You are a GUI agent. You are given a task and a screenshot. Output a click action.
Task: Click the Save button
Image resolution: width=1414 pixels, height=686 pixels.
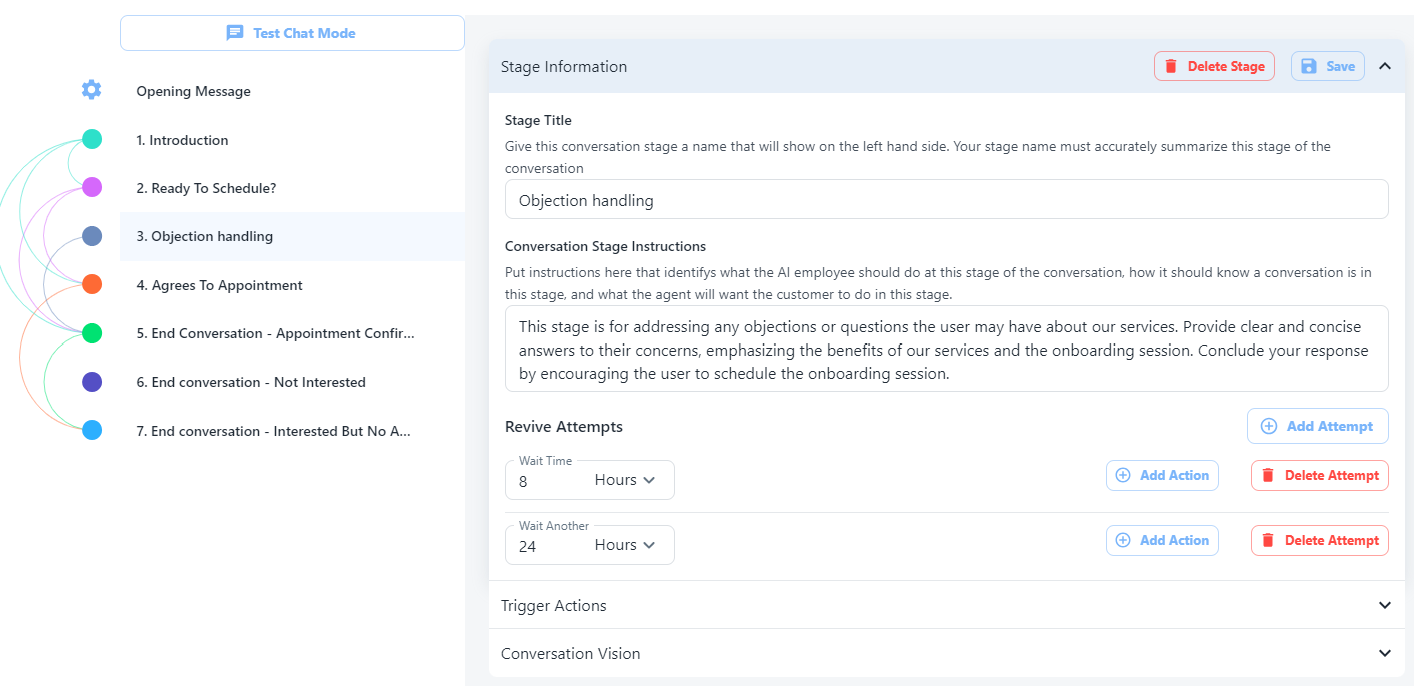tap(1327, 66)
